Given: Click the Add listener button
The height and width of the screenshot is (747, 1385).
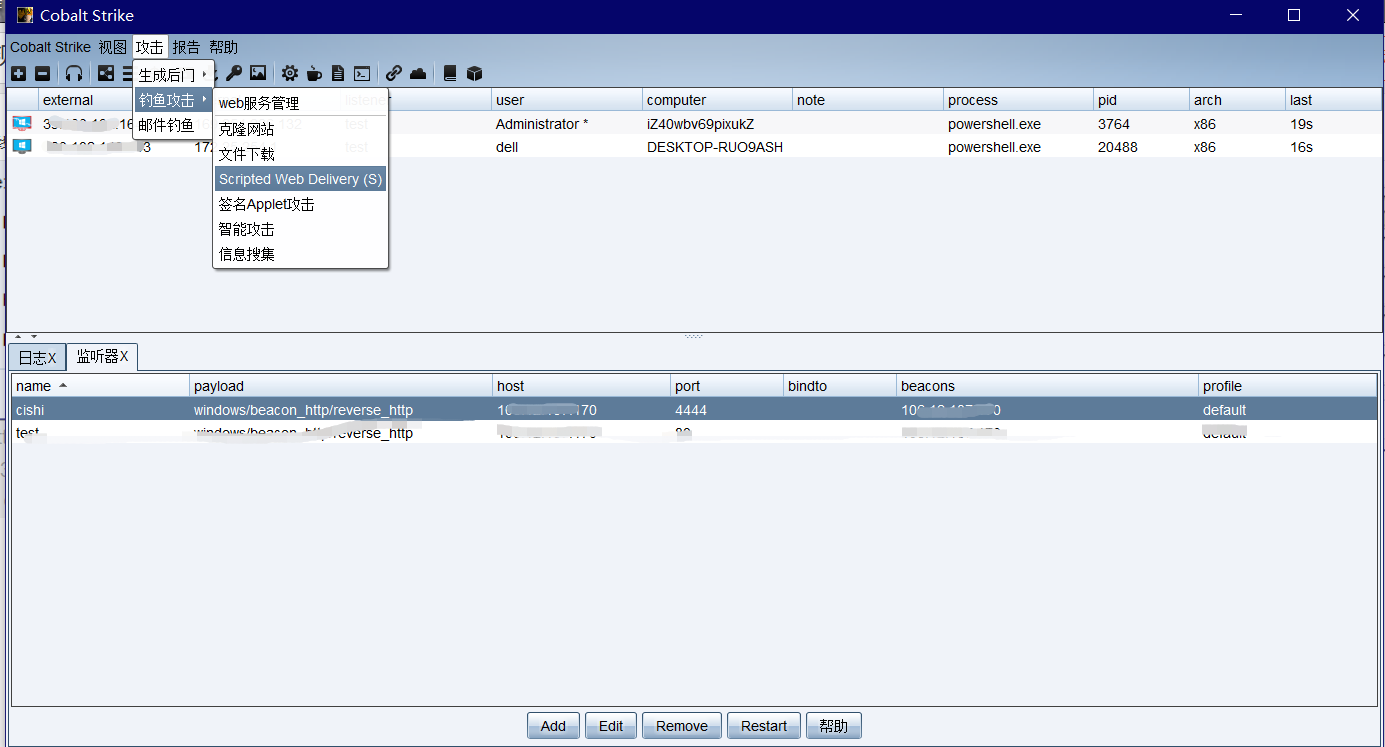Looking at the screenshot, I should 553,726.
